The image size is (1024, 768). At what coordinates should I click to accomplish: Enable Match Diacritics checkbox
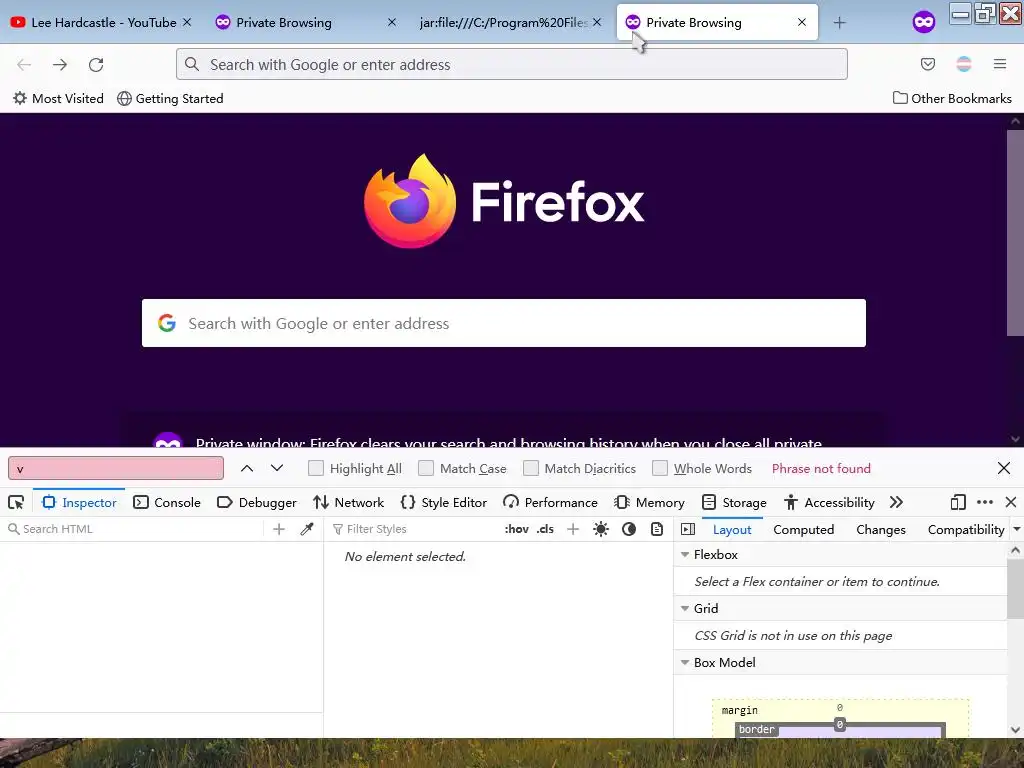point(531,468)
